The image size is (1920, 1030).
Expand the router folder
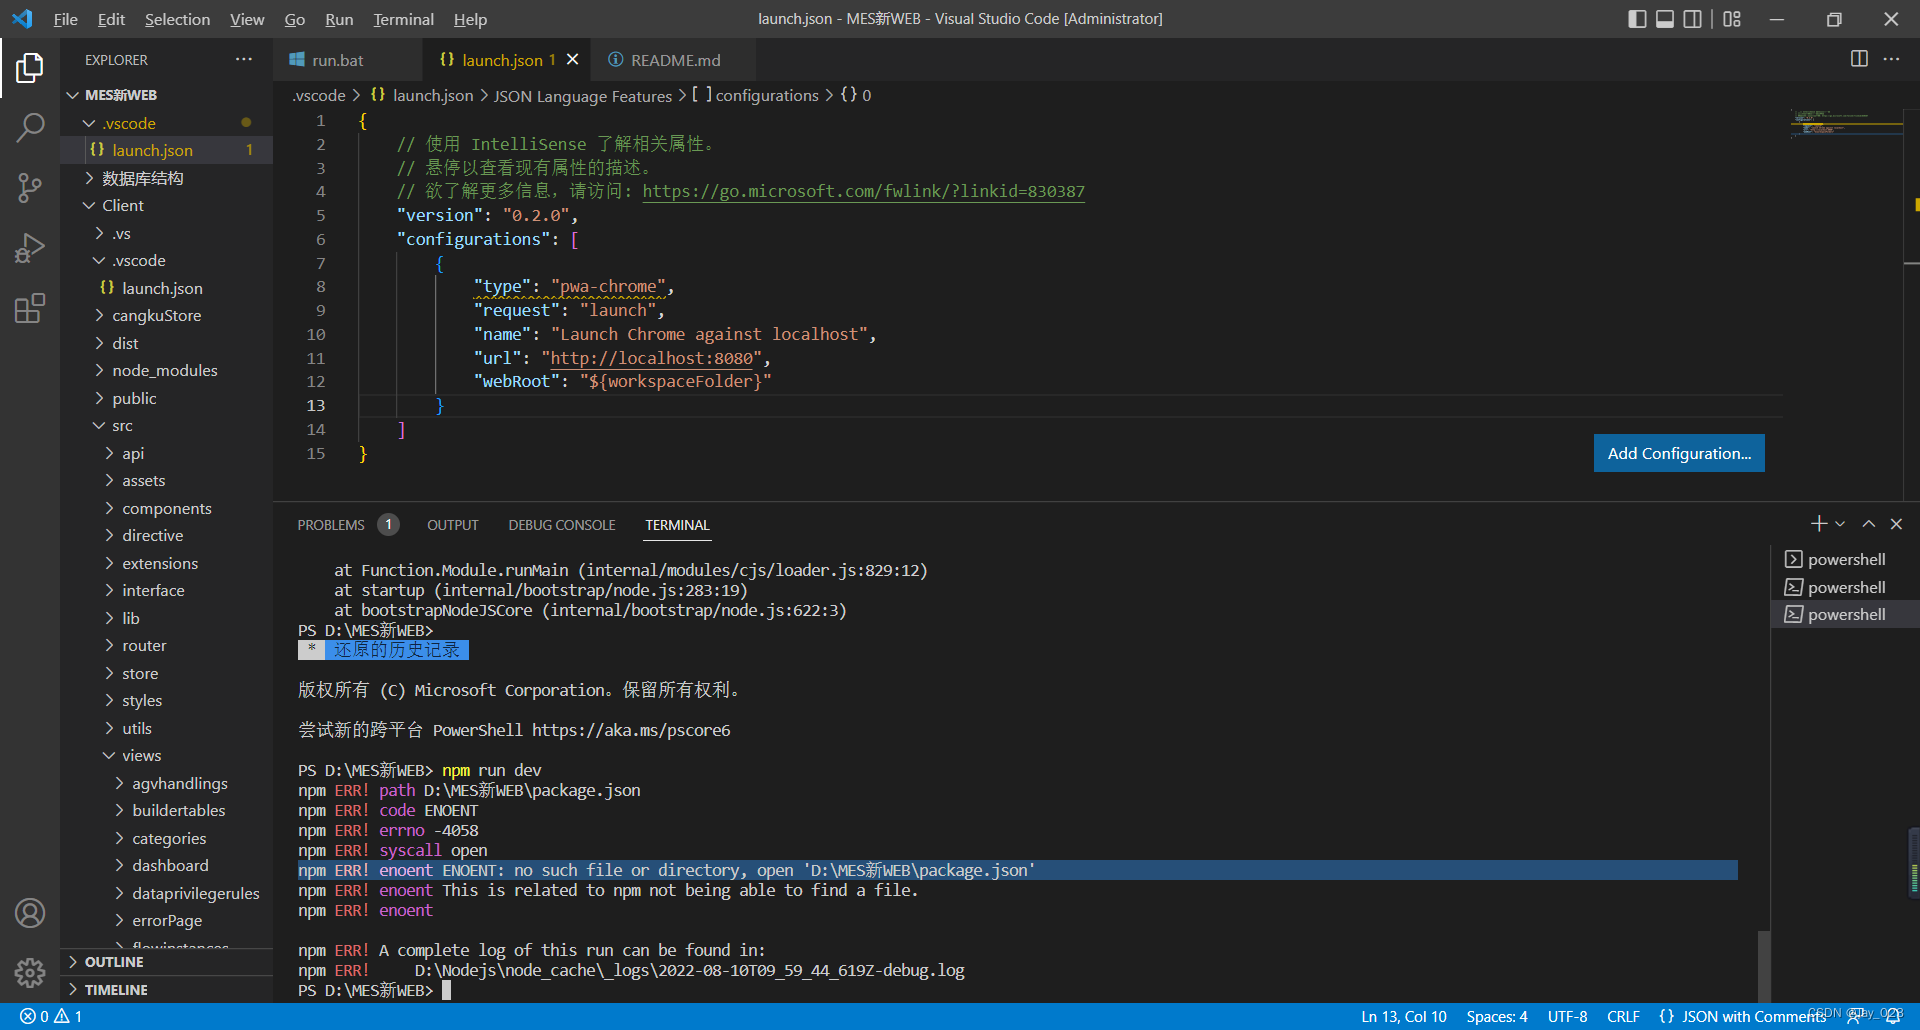[x=166, y=645]
